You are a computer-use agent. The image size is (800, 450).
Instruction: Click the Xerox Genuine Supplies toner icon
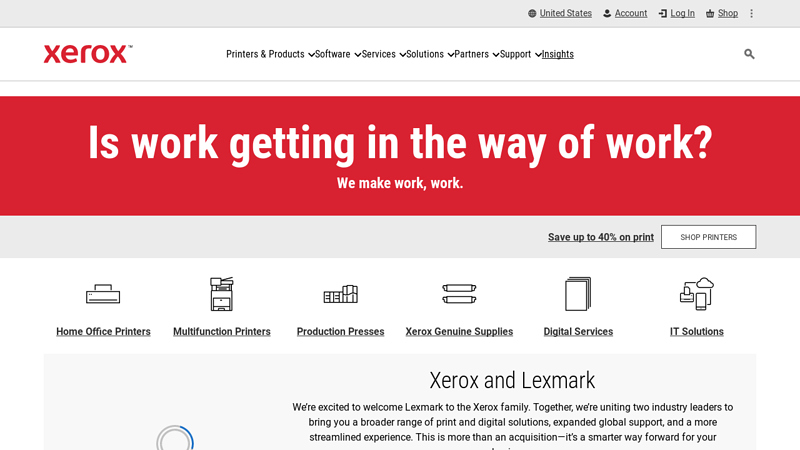pos(459,294)
